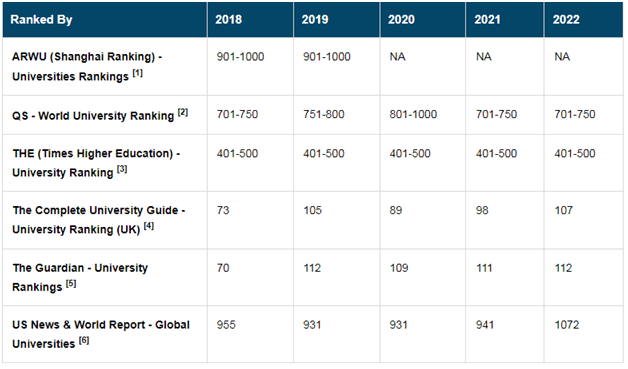The image size is (628, 369).
Task: Click the 2022 US News value 1072
Action: click(x=567, y=325)
